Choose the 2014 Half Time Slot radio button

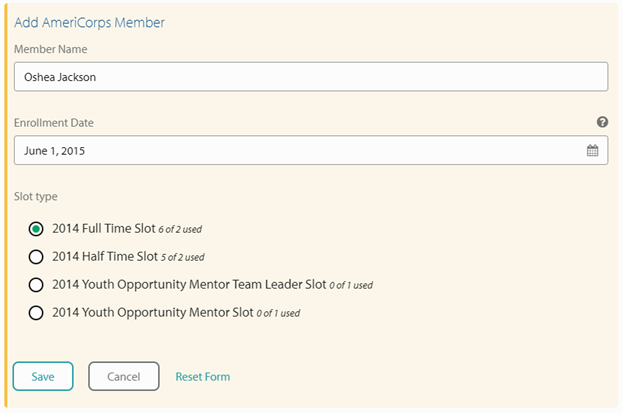point(37,257)
